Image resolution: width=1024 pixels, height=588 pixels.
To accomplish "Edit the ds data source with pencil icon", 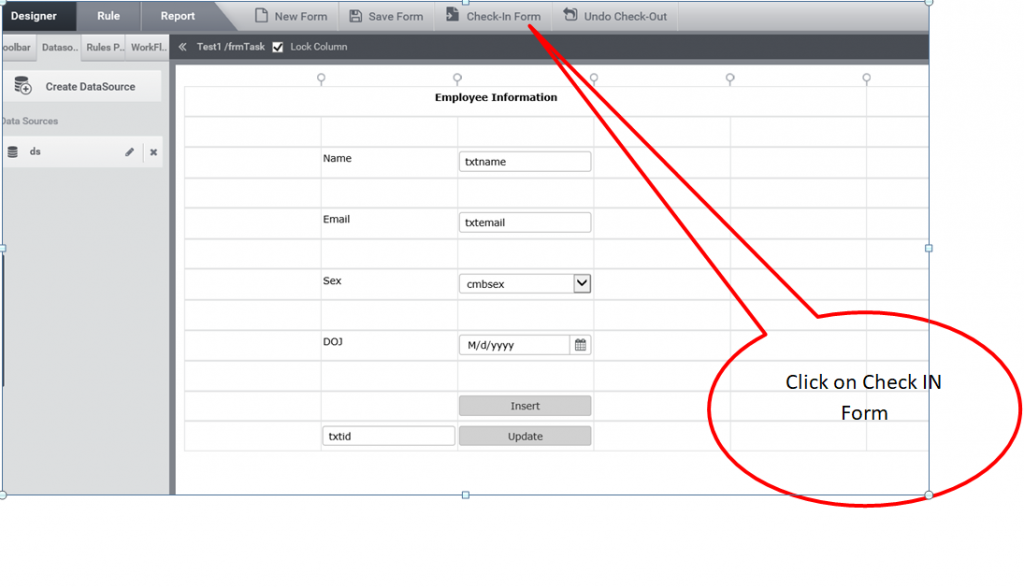I will (x=129, y=152).
